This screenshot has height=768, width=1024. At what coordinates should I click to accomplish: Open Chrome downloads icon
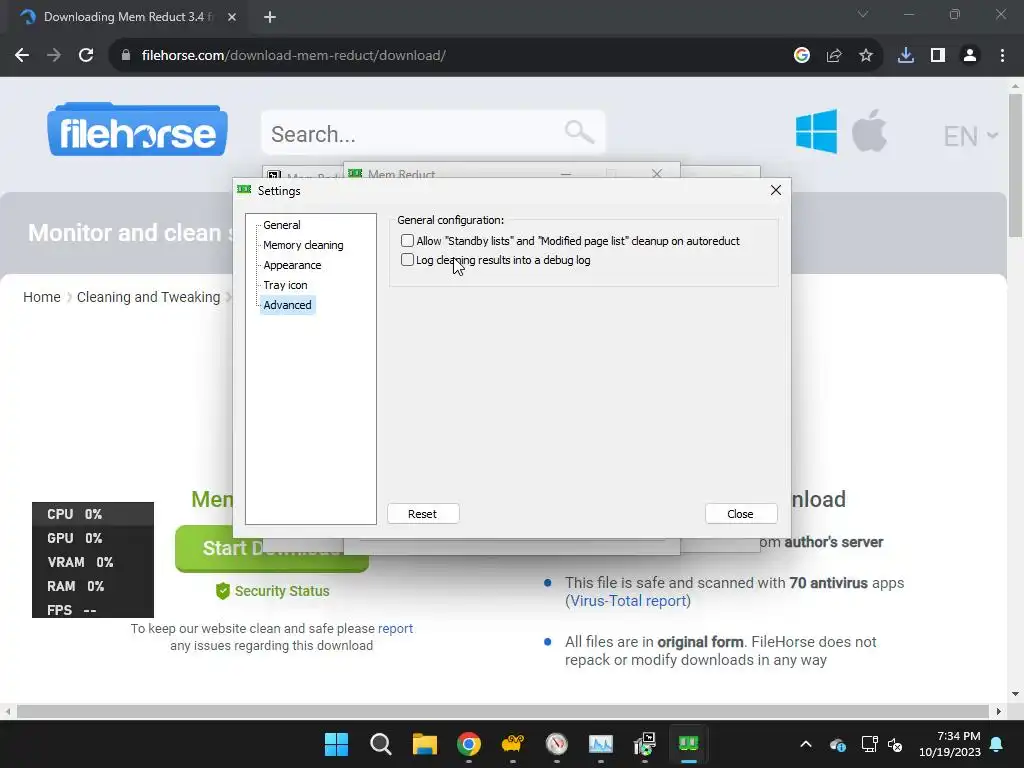coord(906,56)
